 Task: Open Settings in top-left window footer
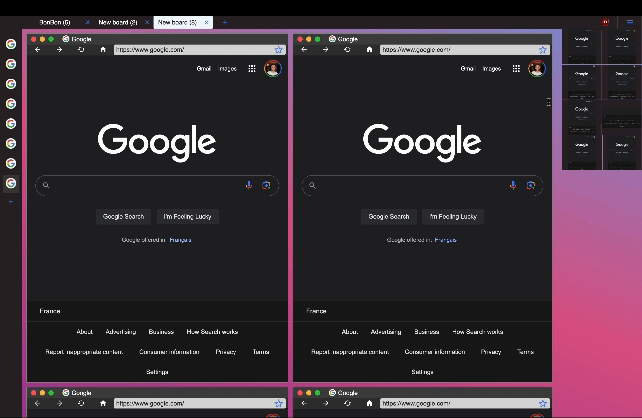(x=157, y=372)
